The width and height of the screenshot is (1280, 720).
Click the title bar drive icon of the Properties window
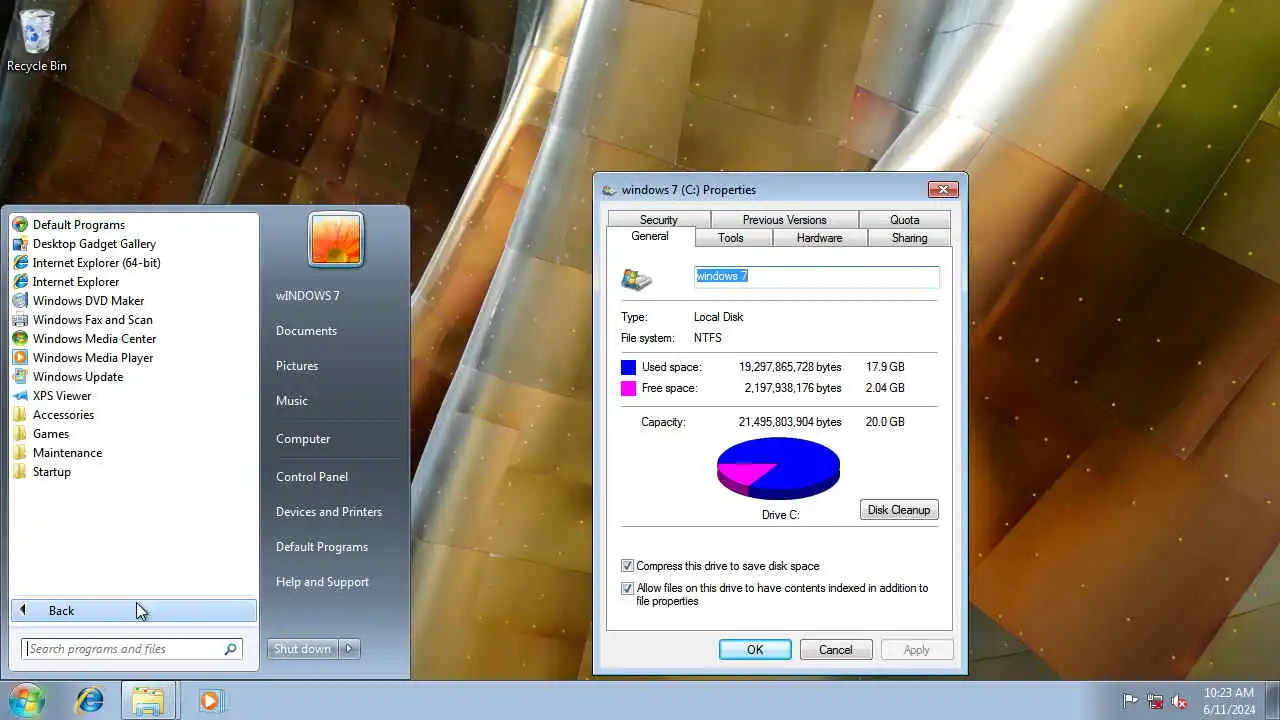coord(609,190)
